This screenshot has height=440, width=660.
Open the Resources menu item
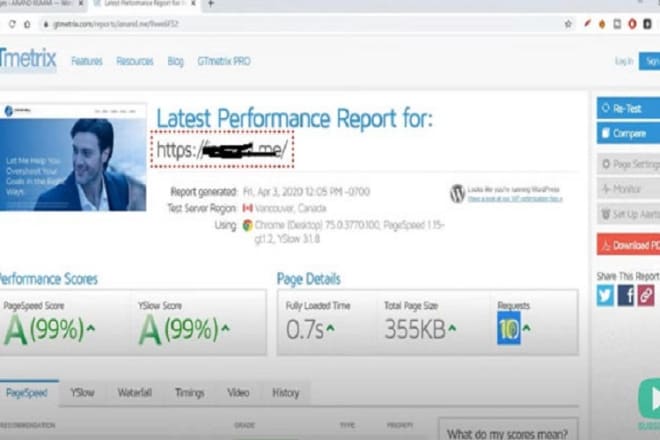(135, 61)
